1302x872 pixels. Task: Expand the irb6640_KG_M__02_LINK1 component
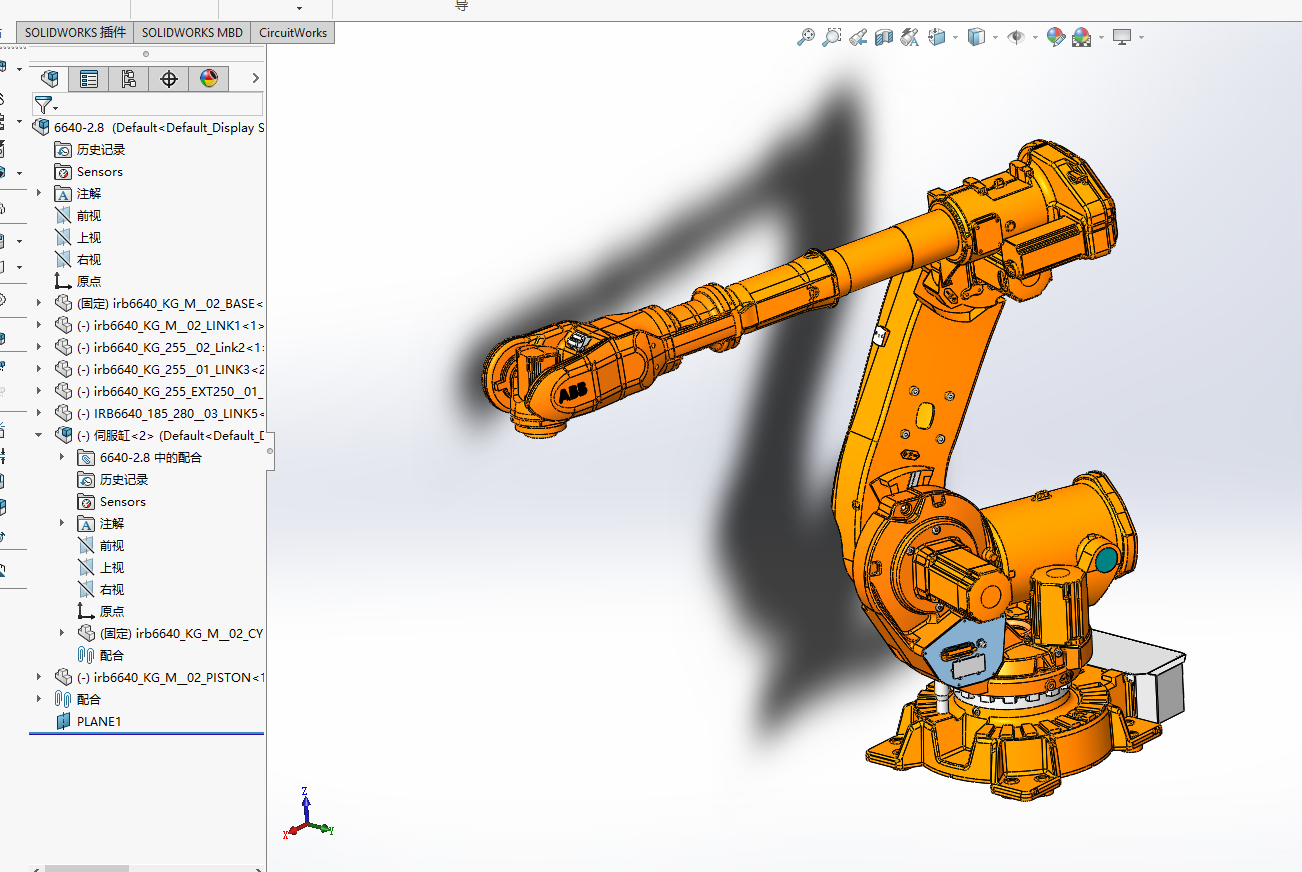pyautogui.click(x=39, y=325)
